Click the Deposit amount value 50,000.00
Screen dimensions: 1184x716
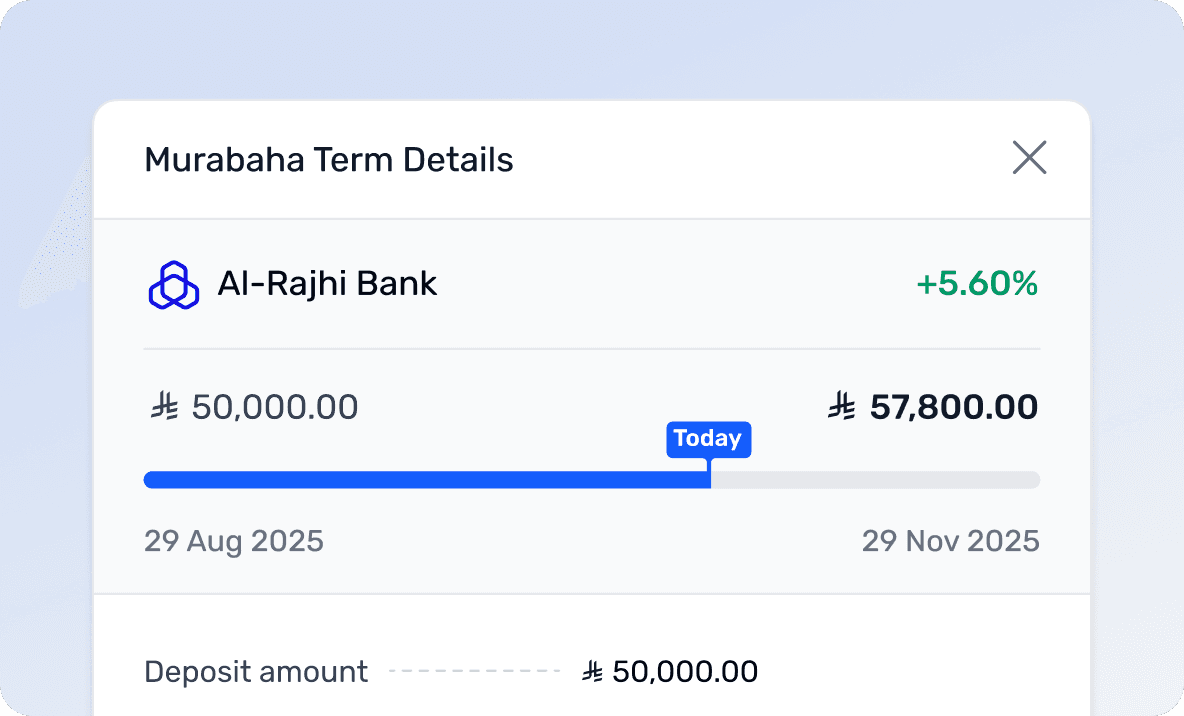pyautogui.click(x=685, y=672)
